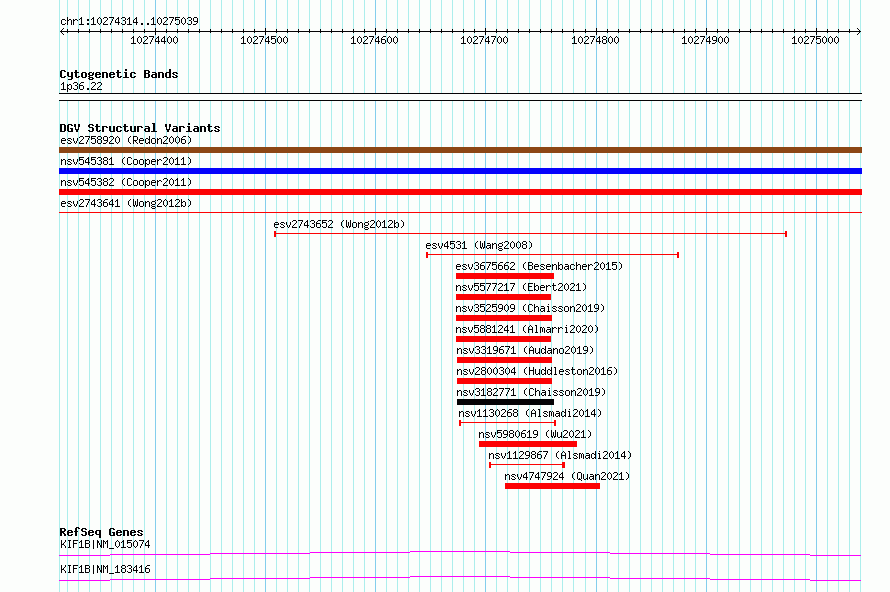Open the esv4531 (Wang2008) label
The height and width of the screenshot is (592, 890).
pyautogui.click(x=479, y=245)
